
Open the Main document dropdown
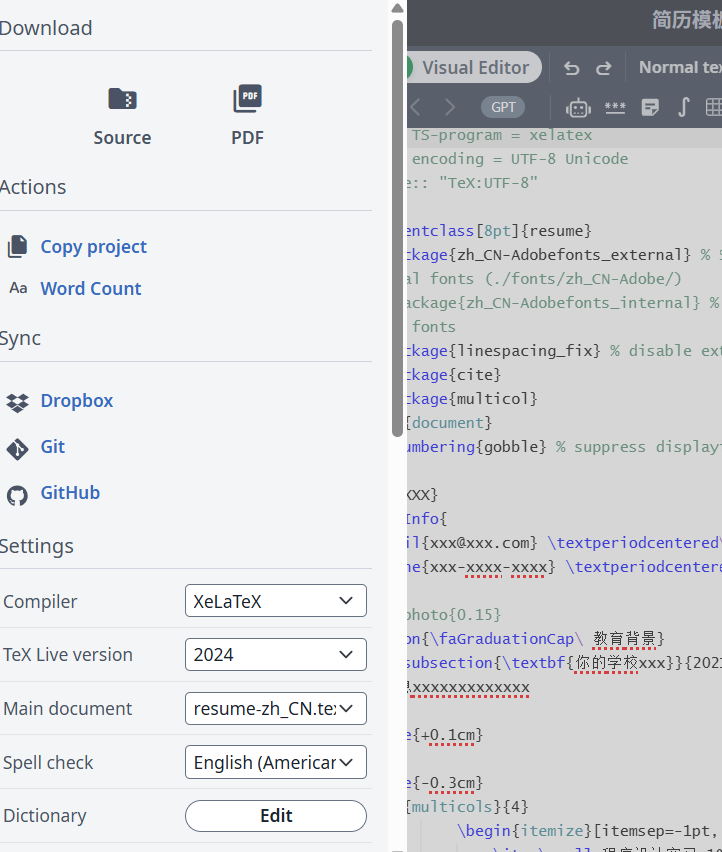(x=276, y=709)
